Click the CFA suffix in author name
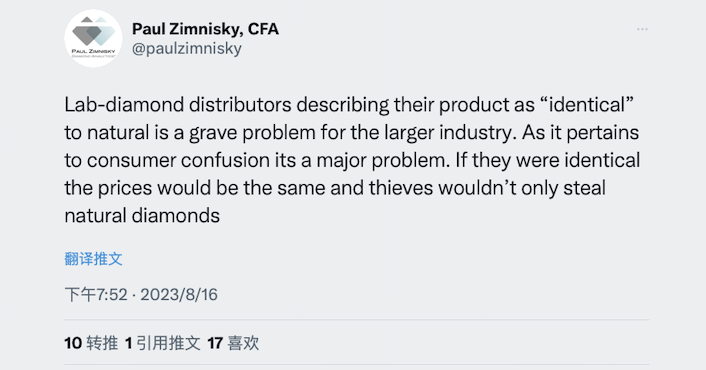Image resolution: width=706 pixels, height=370 pixels. [263, 29]
